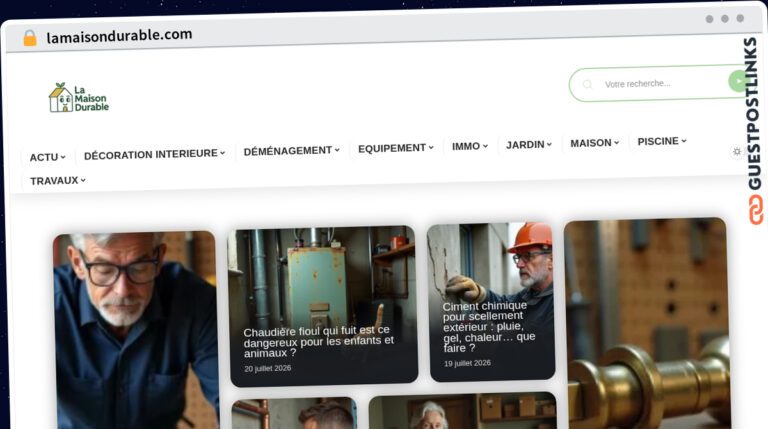768x429 pixels.
Task: Click the Votre recherche search field
Action: pos(658,84)
